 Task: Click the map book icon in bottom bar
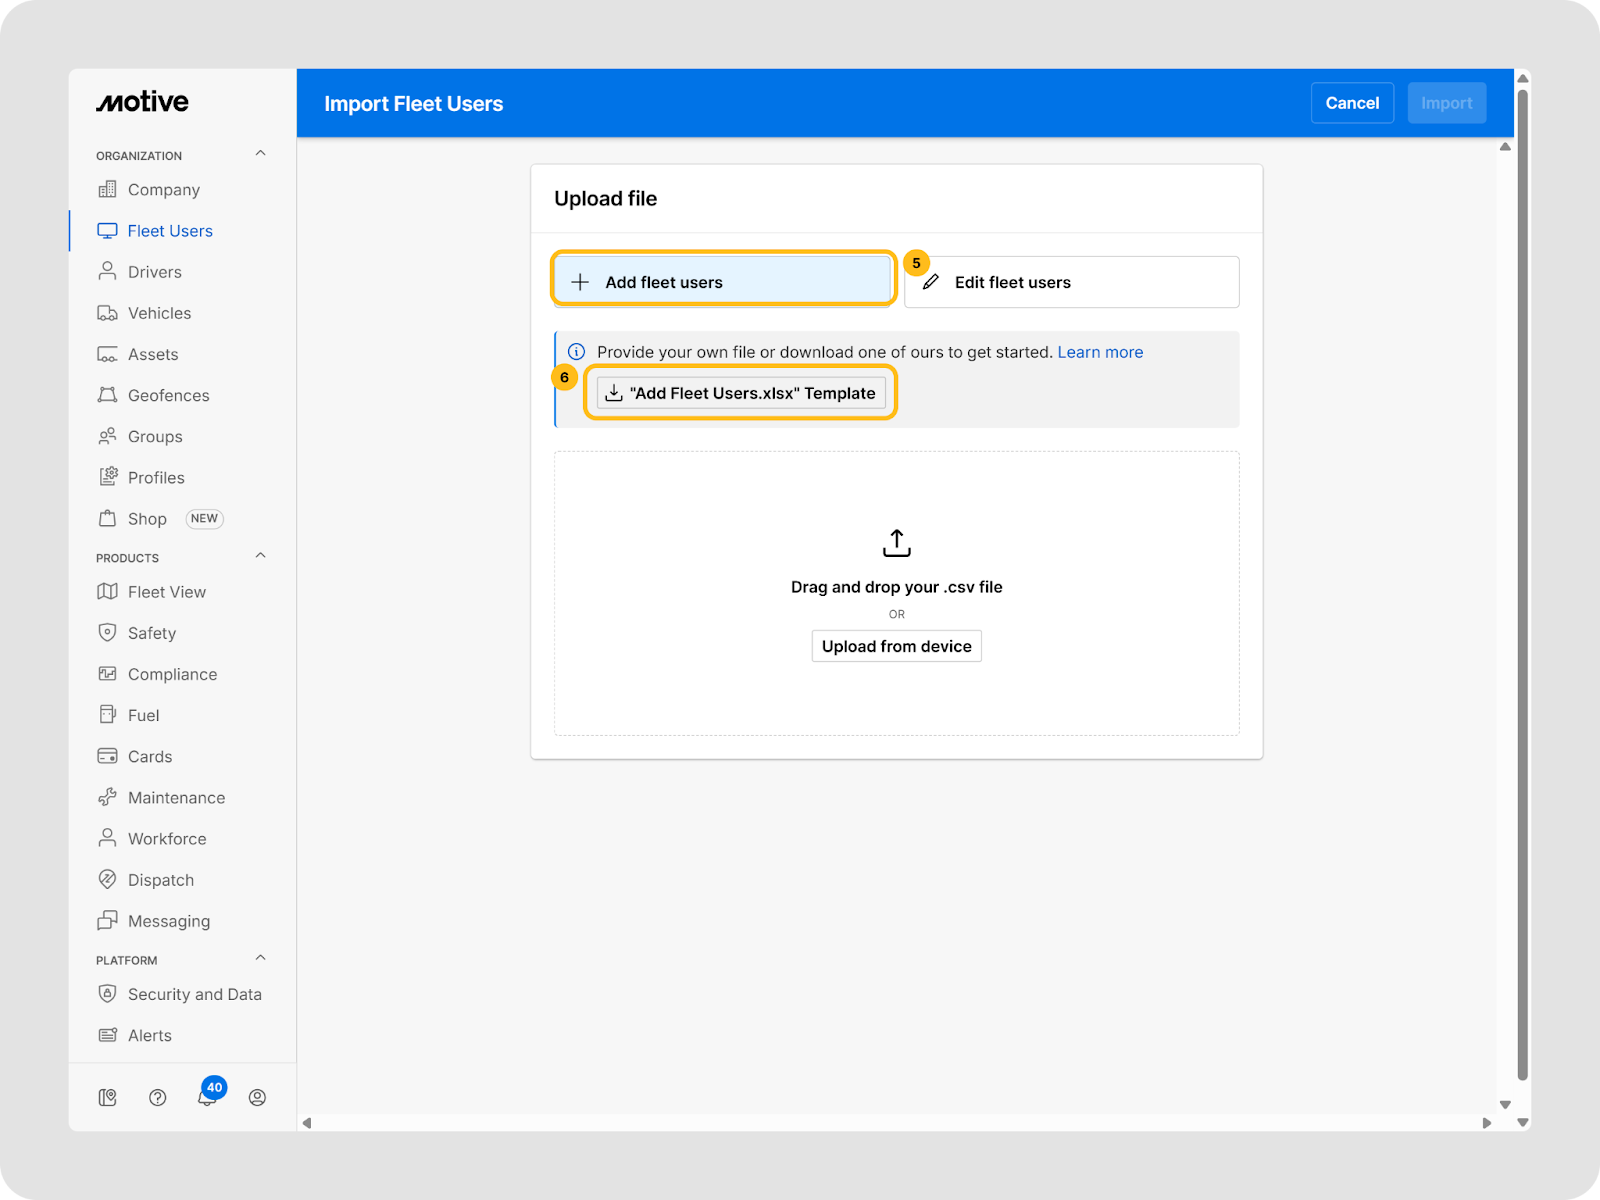click(108, 1098)
